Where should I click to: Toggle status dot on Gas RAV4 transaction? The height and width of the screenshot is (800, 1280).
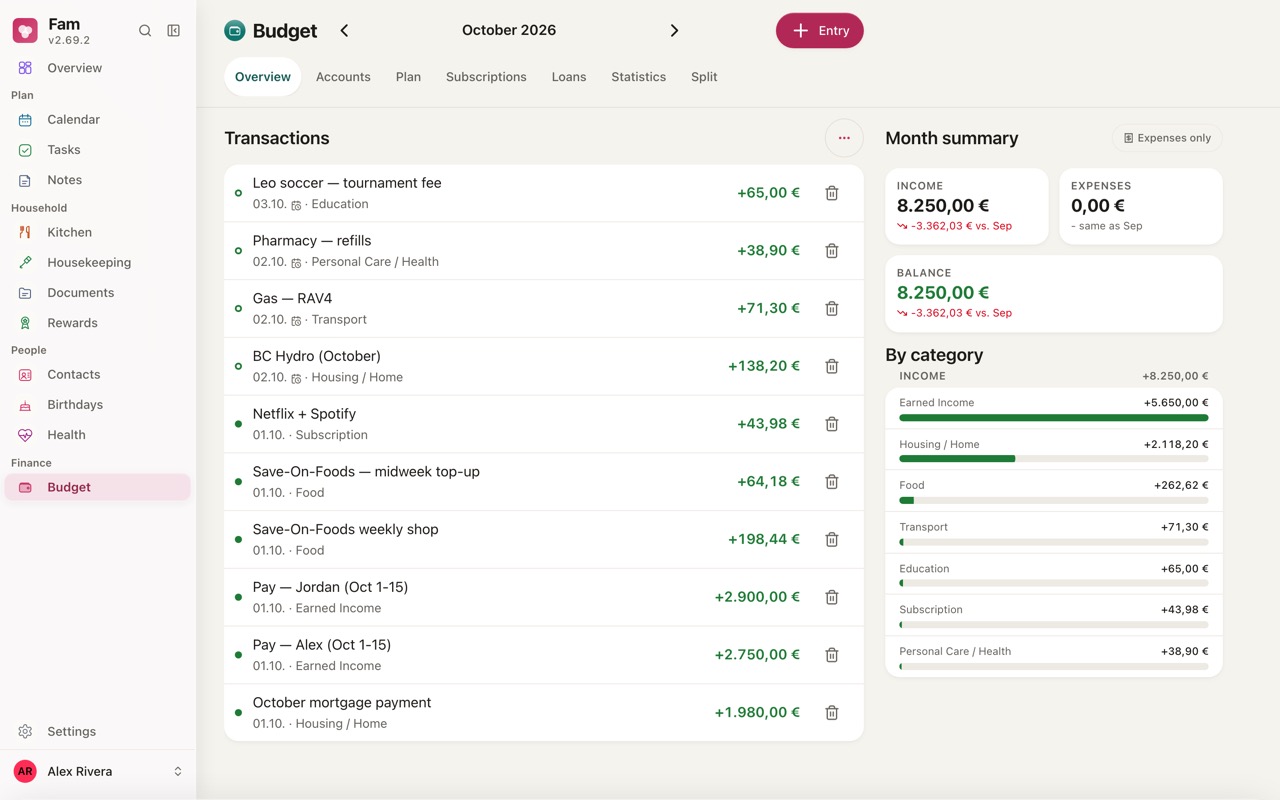pyautogui.click(x=238, y=309)
